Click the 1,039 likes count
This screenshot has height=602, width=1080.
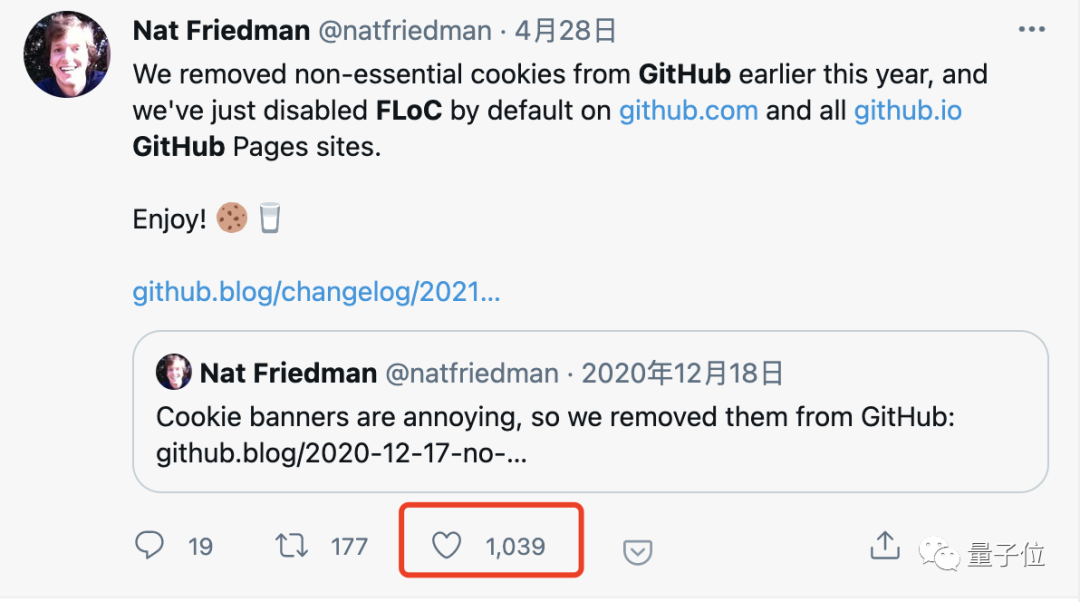coord(515,546)
